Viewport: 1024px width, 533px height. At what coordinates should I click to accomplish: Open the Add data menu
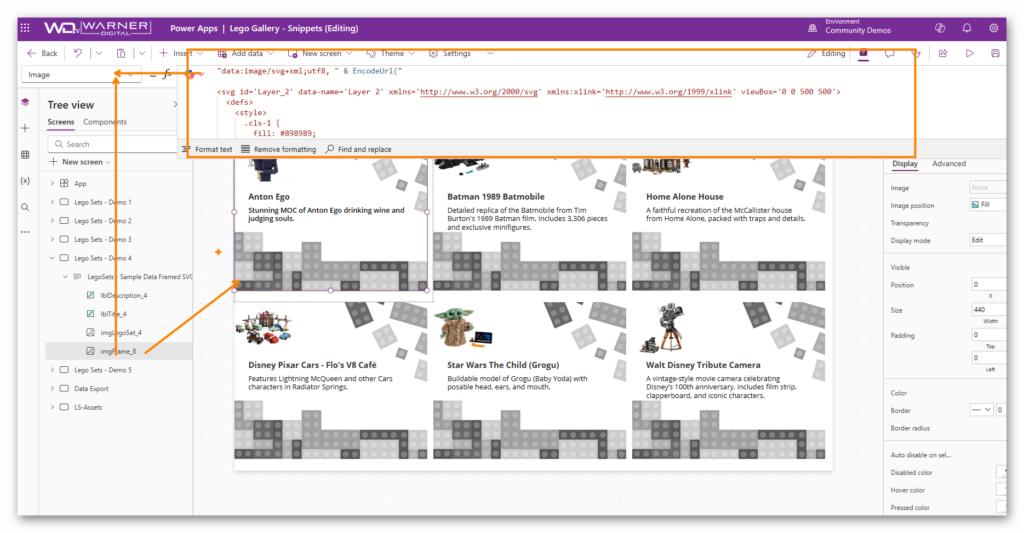[246, 54]
